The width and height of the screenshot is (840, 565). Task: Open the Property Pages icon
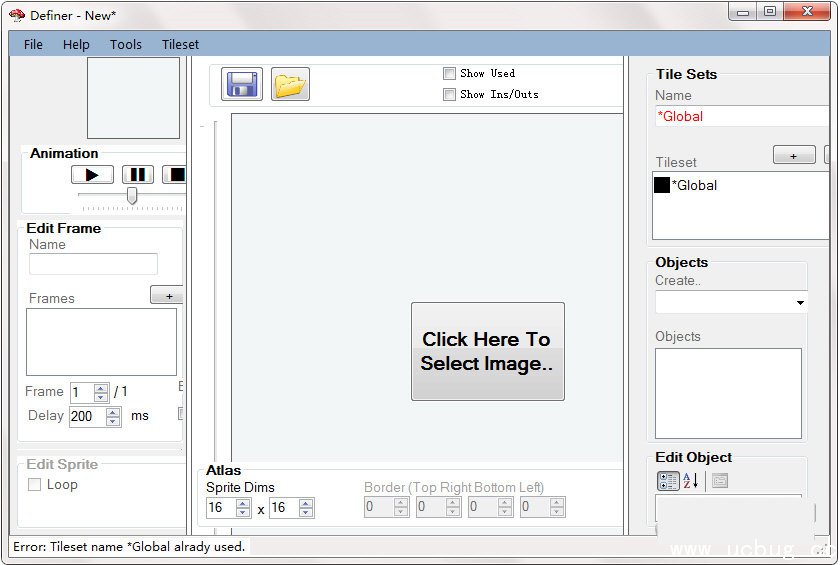(720, 481)
